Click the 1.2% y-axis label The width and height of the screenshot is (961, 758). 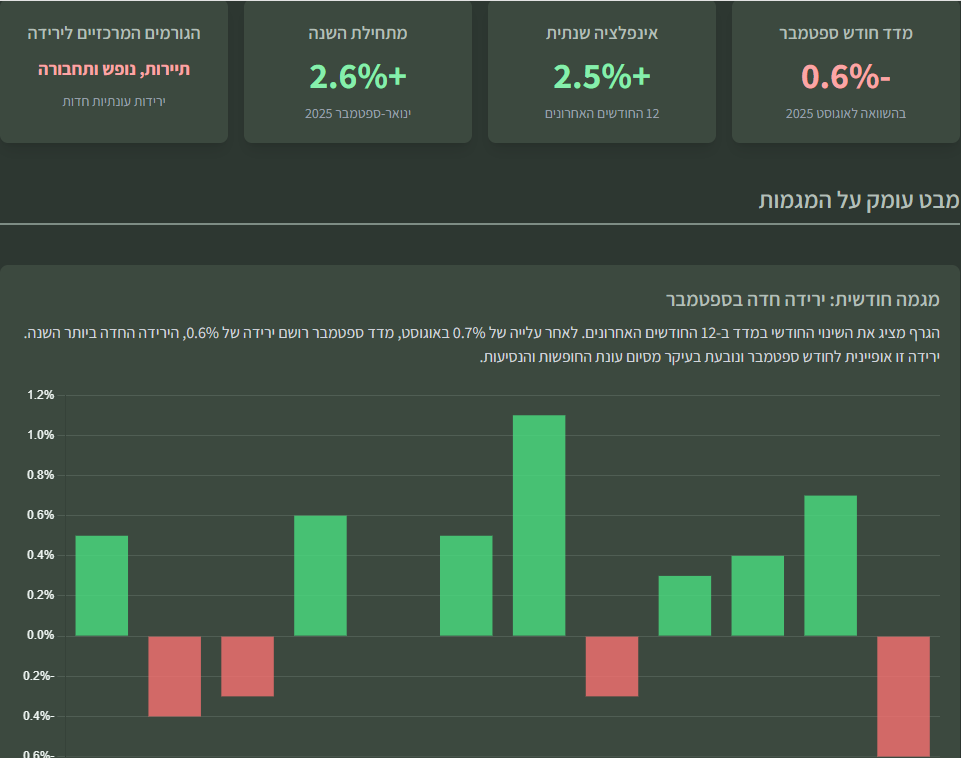[40, 395]
